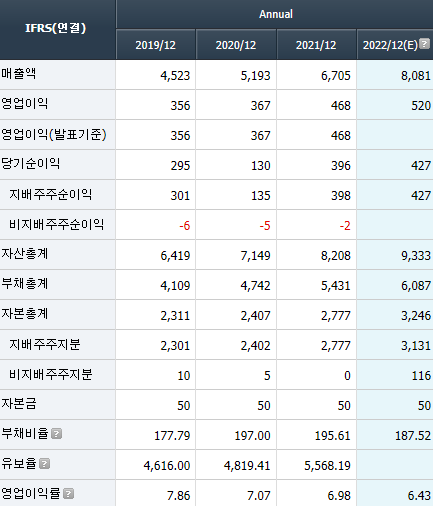Click 당기순이익 value 295
The width and height of the screenshot is (433, 506).
(x=180, y=166)
